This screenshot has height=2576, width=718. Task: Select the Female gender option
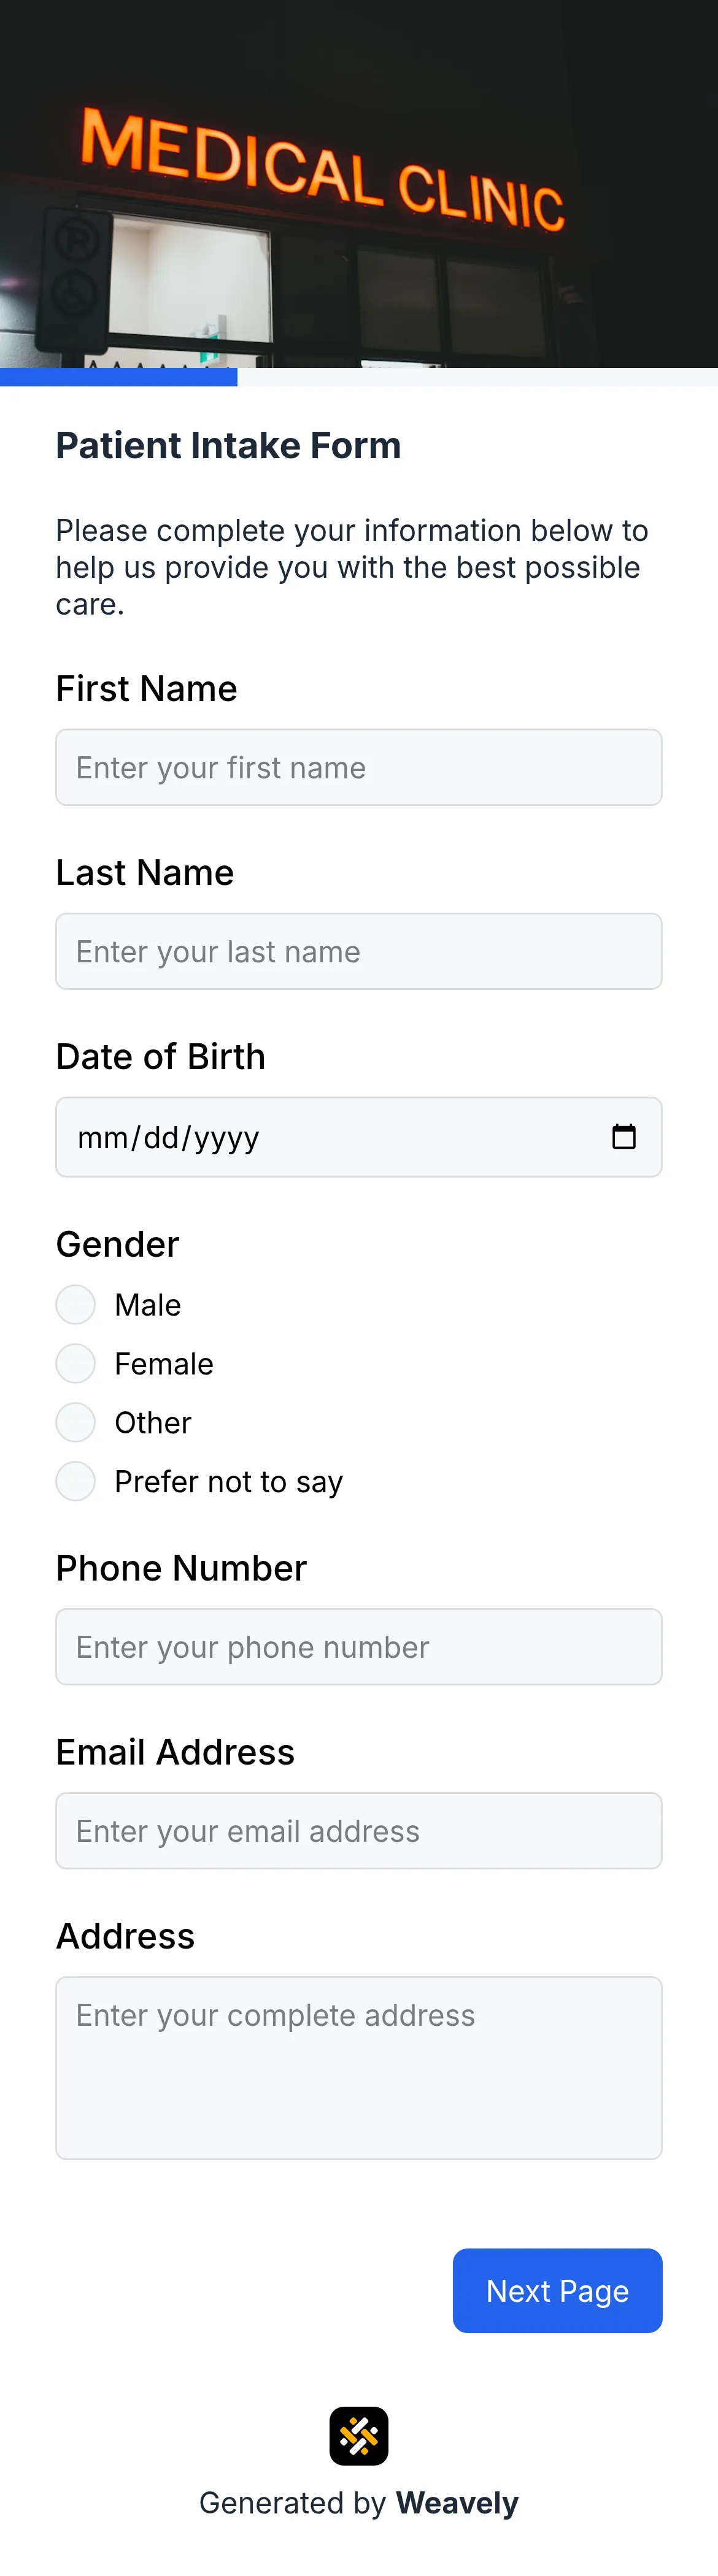pyautogui.click(x=75, y=1363)
